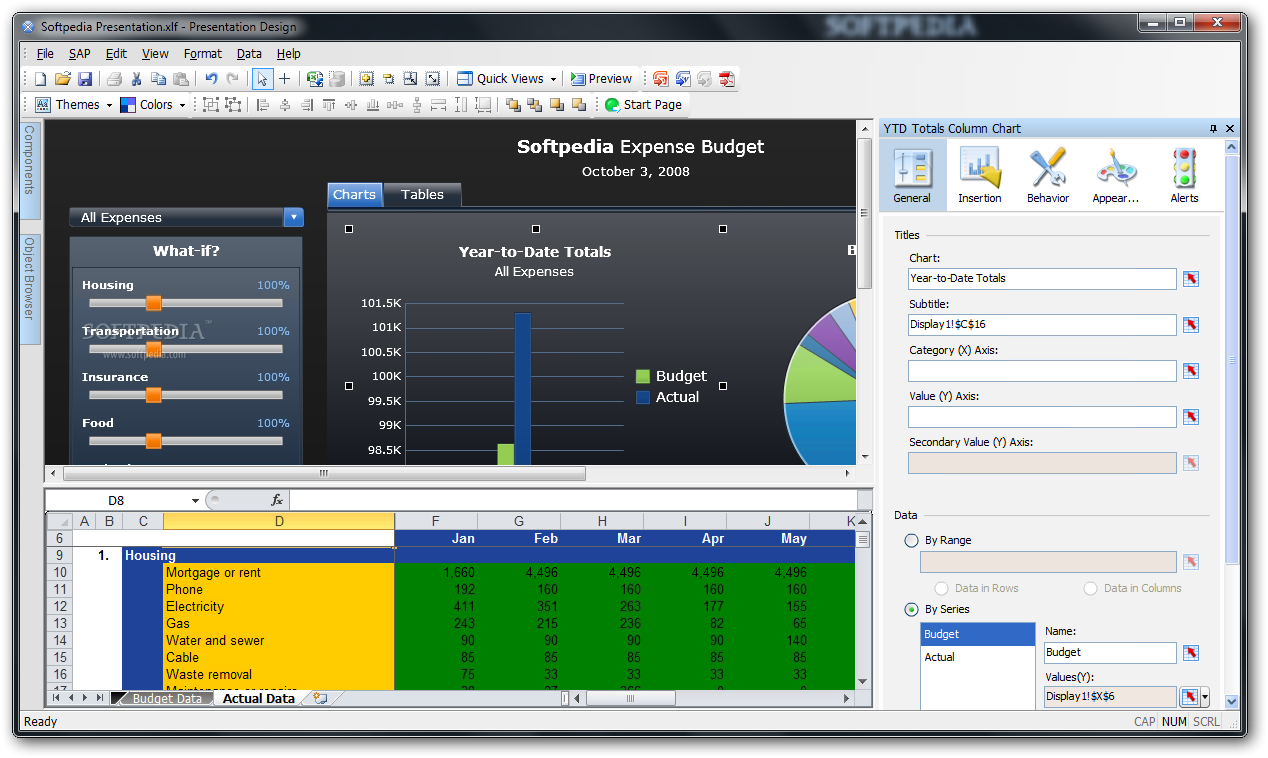Click the Food what-if slider handle
Viewport: 1268px width, 758px height.
[x=153, y=441]
